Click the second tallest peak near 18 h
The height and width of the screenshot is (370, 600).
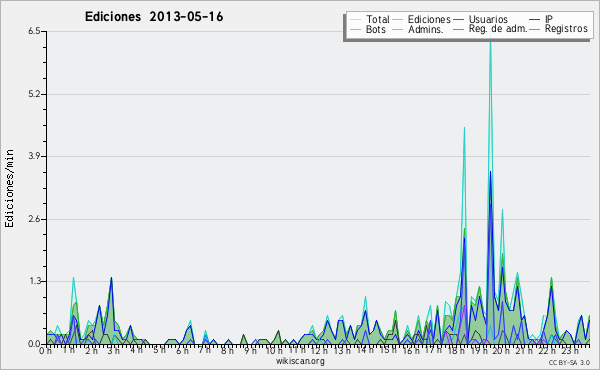click(464, 128)
